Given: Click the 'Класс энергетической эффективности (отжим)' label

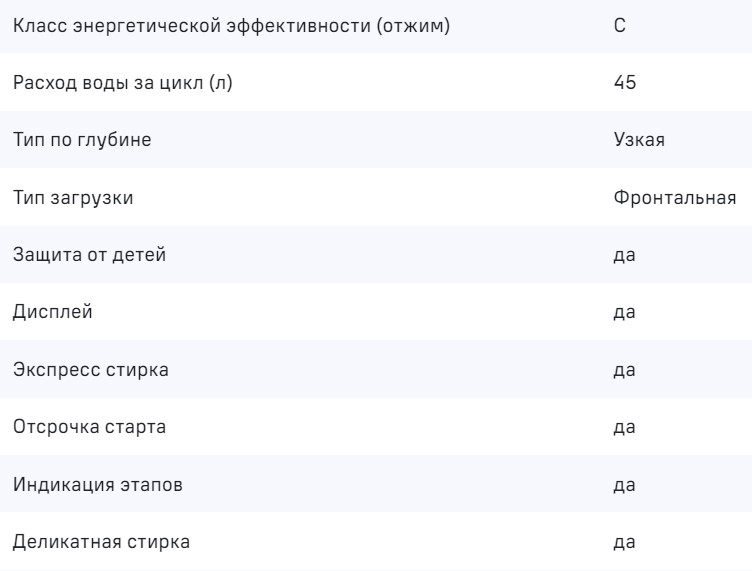Looking at the screenshot, I should [231, 25].
